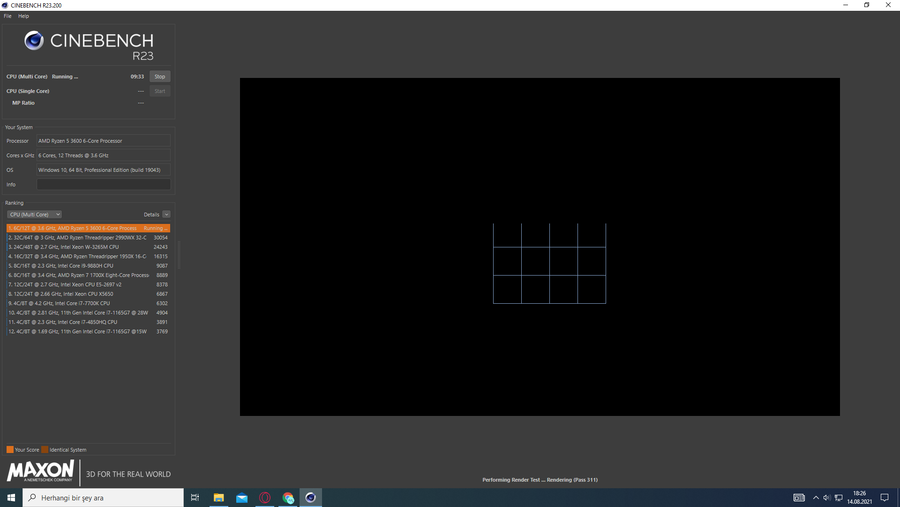This screenshot has height=507, width=900.
Task: Select the Intel Xeon X5650 ranking row
Action: click(x=88, y=294)
